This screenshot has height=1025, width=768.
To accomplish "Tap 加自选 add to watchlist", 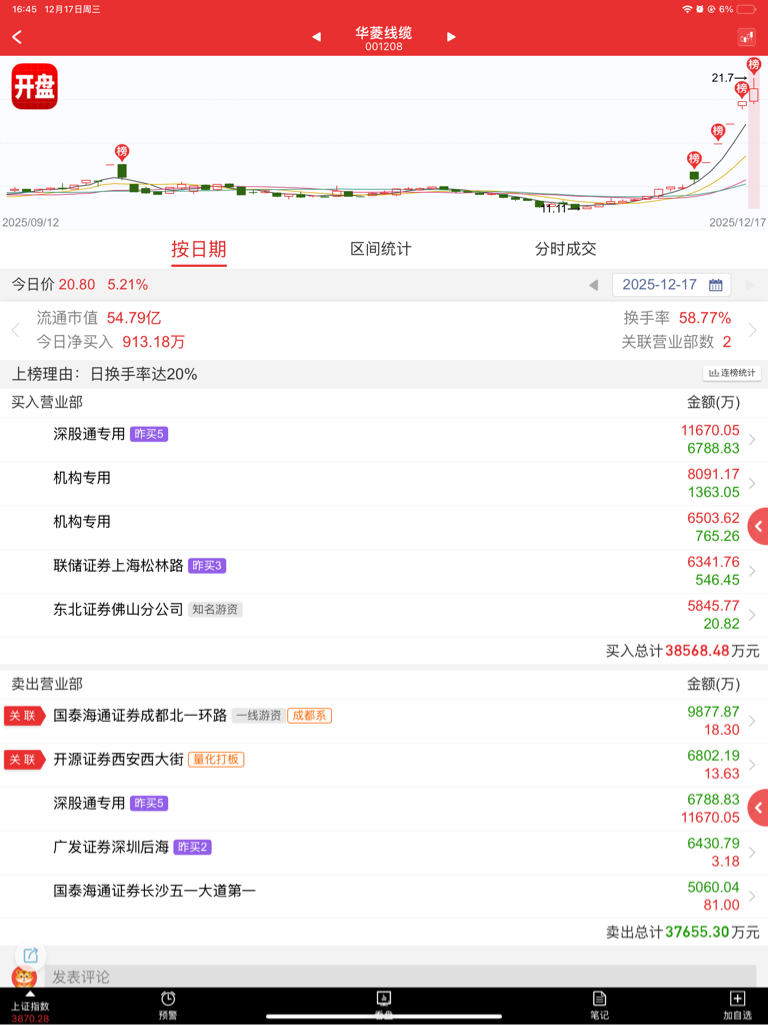I will tap(737, 1005).
